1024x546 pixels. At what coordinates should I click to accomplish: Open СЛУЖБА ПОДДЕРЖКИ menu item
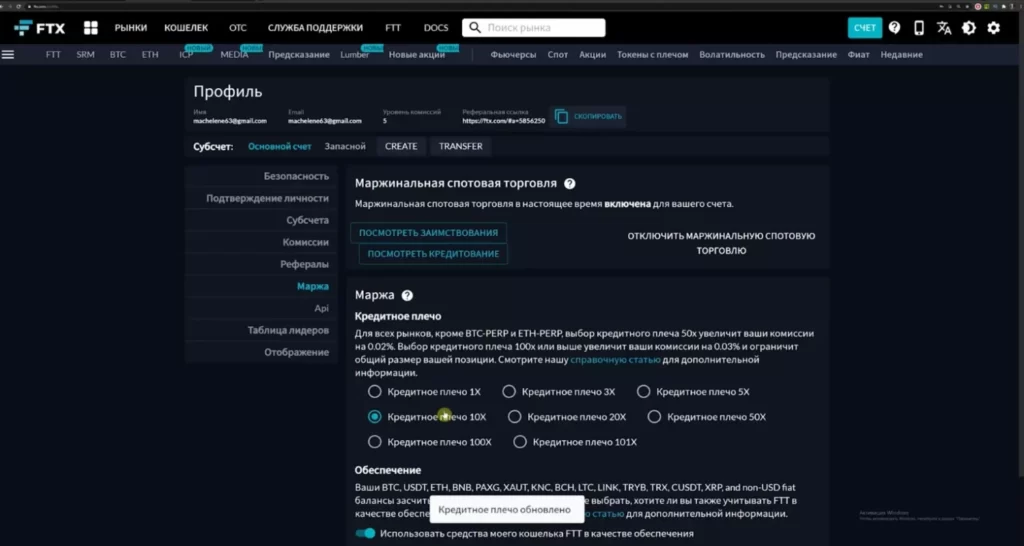coord(315,28)
